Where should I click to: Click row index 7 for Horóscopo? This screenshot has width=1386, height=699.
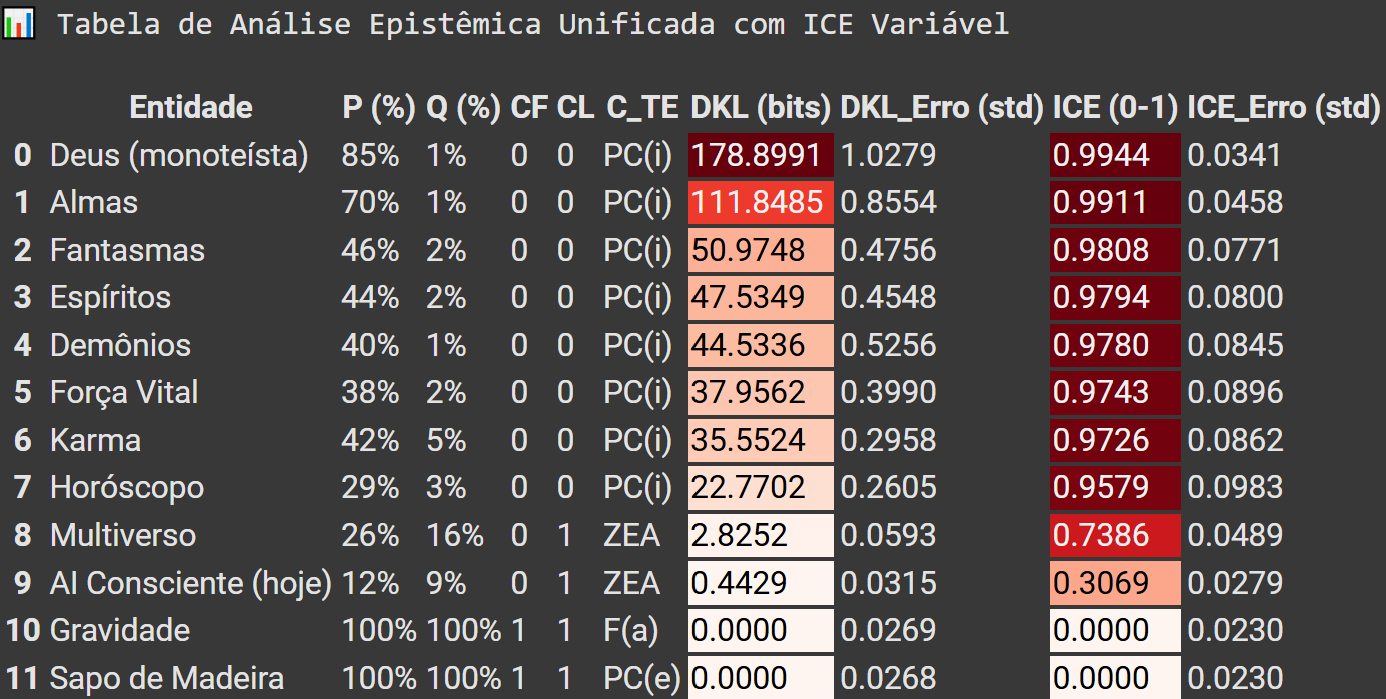point(22,488)
